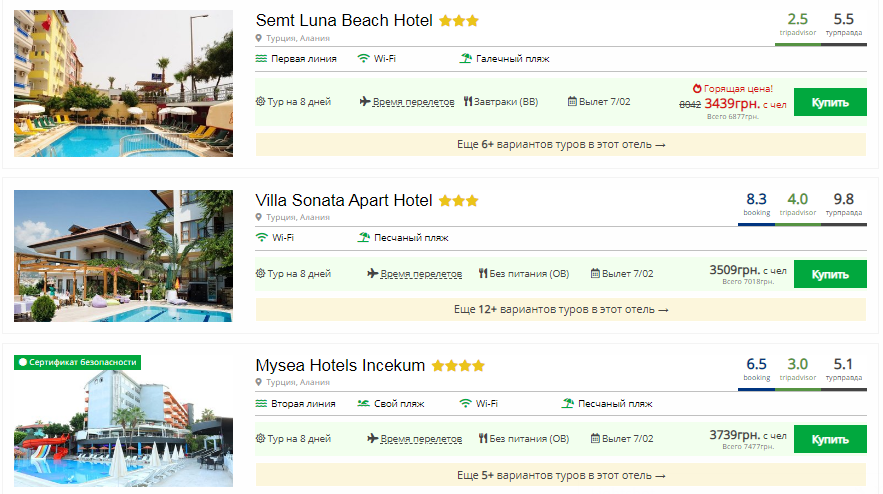View flight times for Mysea Hotels tour

[421, 438]
